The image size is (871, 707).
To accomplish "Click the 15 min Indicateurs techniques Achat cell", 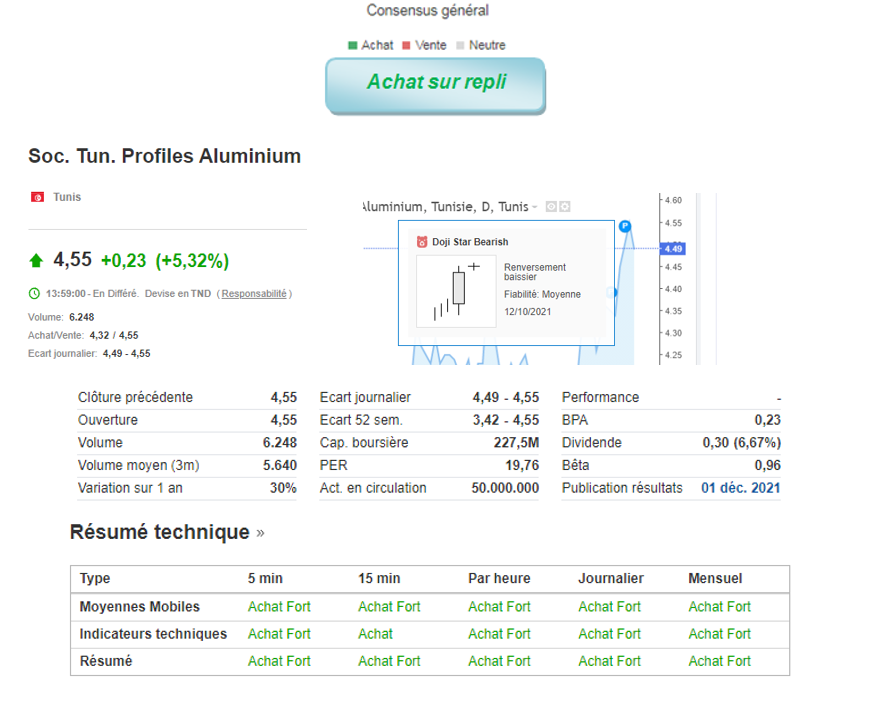I will point(375,634).
